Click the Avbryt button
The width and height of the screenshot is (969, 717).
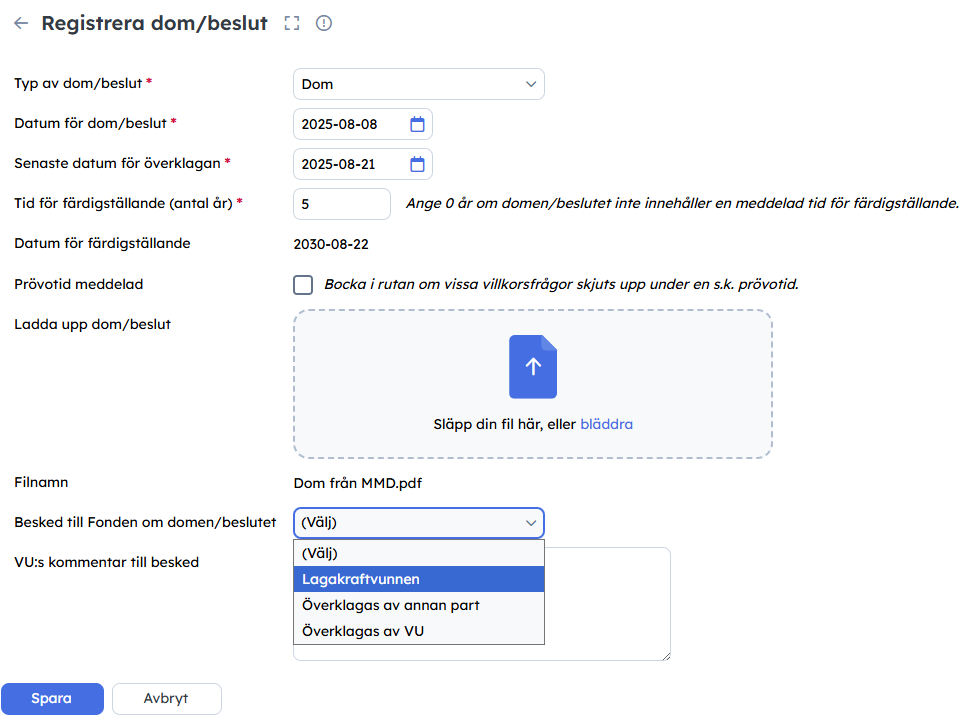(166, 698)
